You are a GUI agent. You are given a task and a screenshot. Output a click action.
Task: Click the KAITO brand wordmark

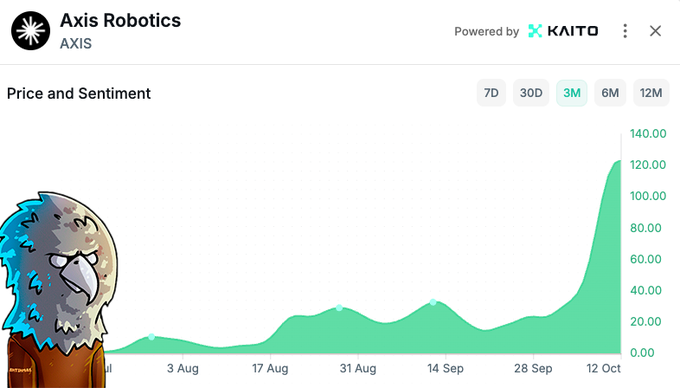573,31
